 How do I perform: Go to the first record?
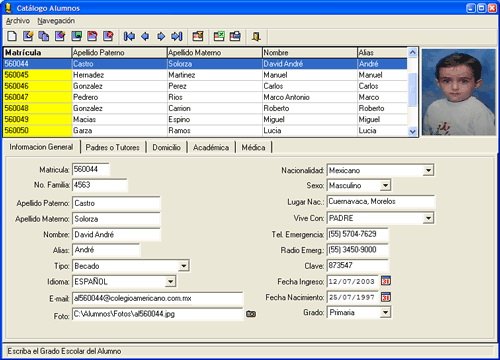pos(129,36)
